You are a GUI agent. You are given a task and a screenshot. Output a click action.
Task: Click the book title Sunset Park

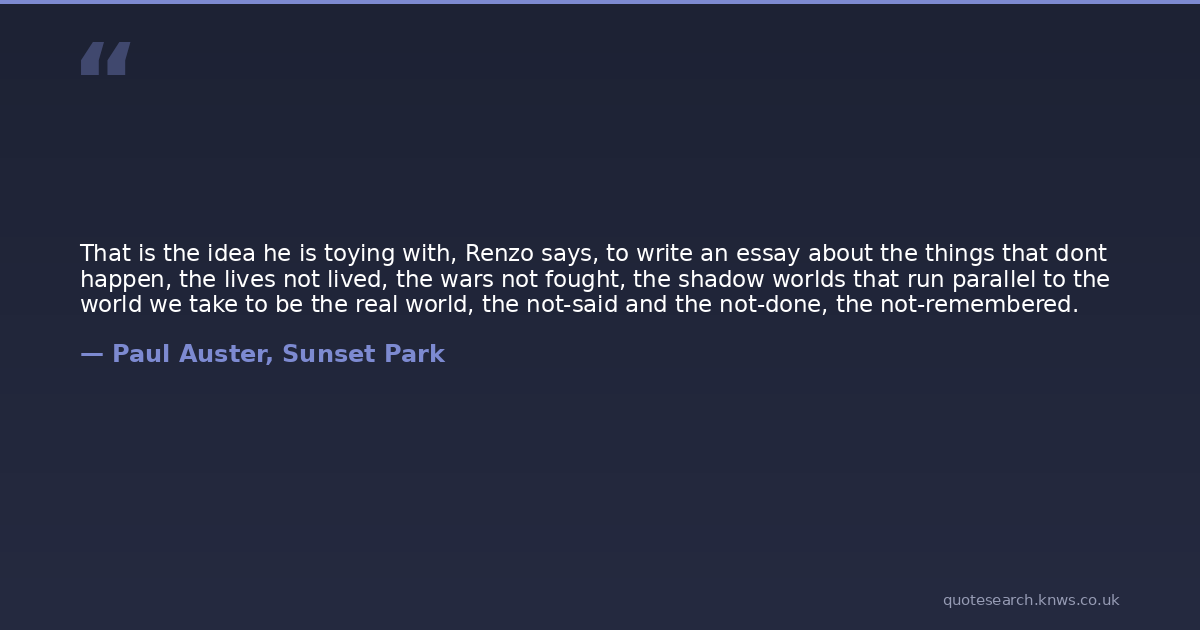[x=363, y=354]
